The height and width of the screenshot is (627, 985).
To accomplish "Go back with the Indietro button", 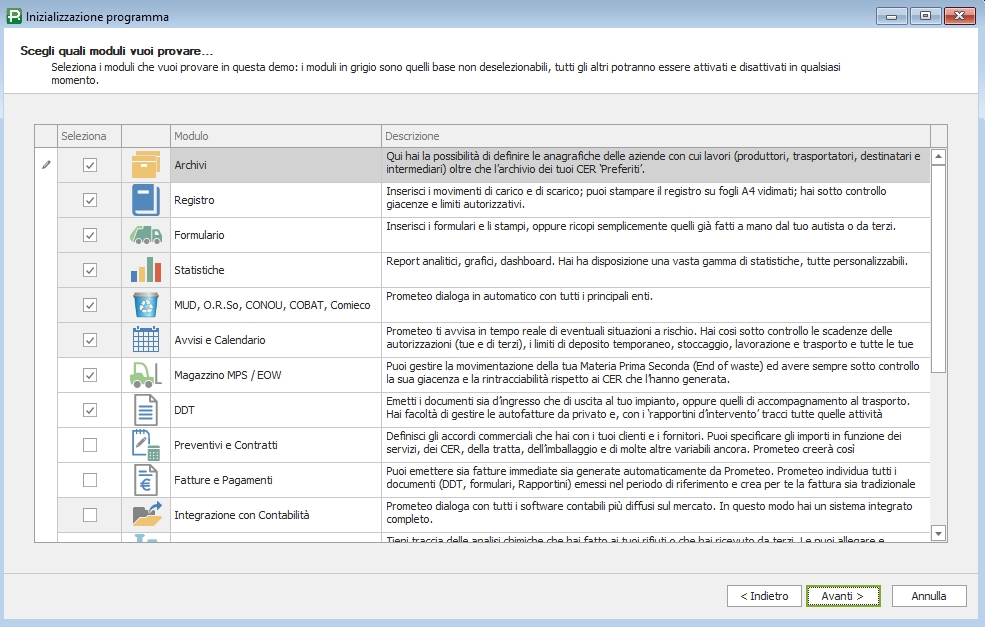I will pyautogui.click(x=764, y=596).
